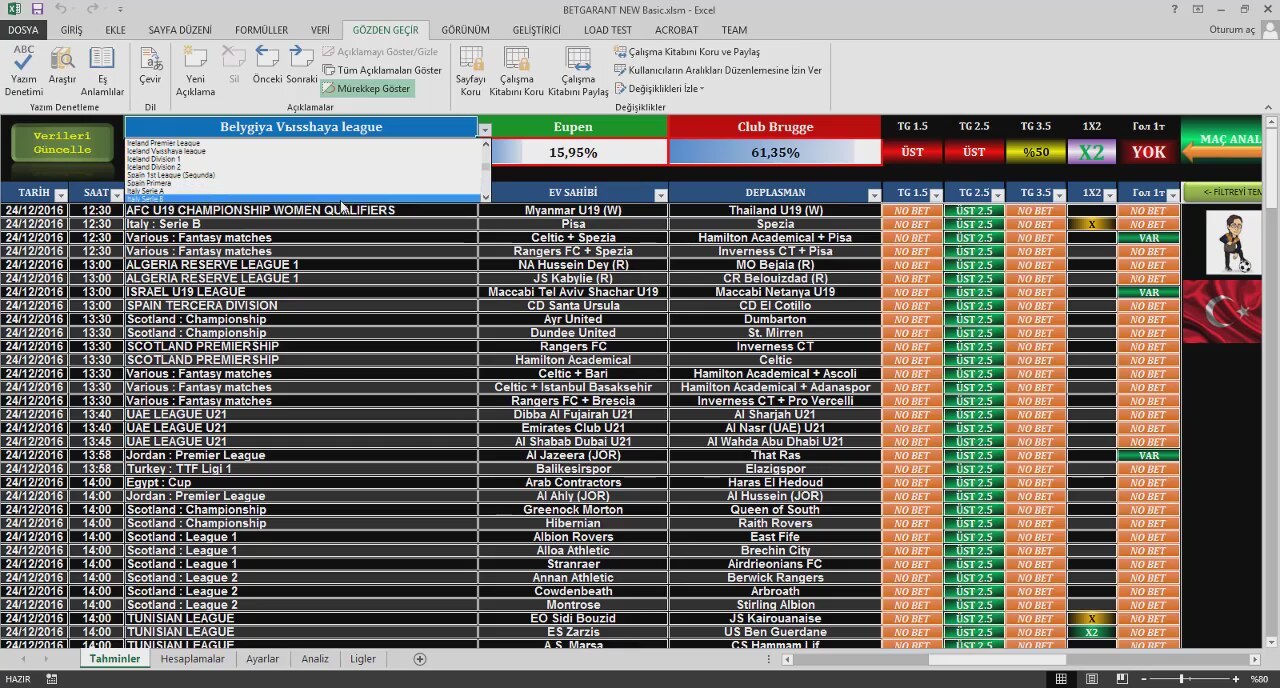Save the workbook from the quick access toolbar
The width and height of the screenshot is (1280, 688).
[38, 9]
